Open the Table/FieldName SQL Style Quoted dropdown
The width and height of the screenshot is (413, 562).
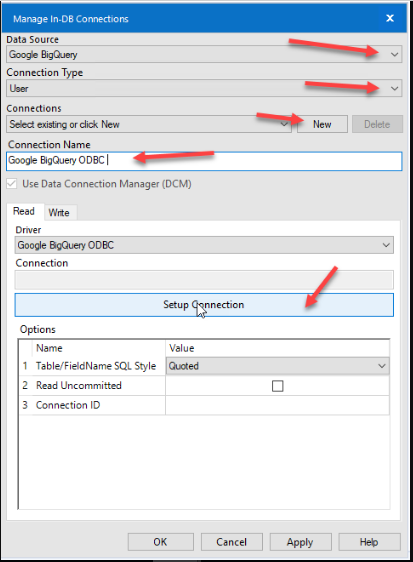click(277, 366)
